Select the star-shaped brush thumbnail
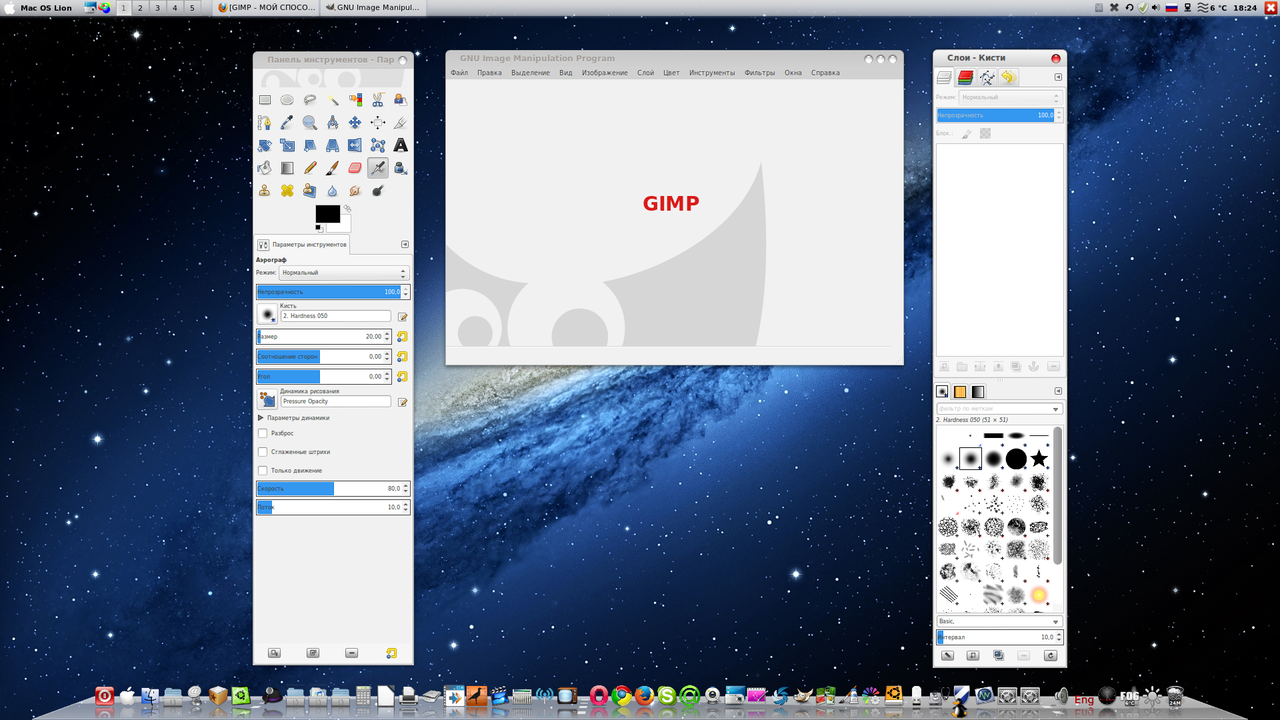This screenshot has width=1280, height=720. click(1039, 458)
